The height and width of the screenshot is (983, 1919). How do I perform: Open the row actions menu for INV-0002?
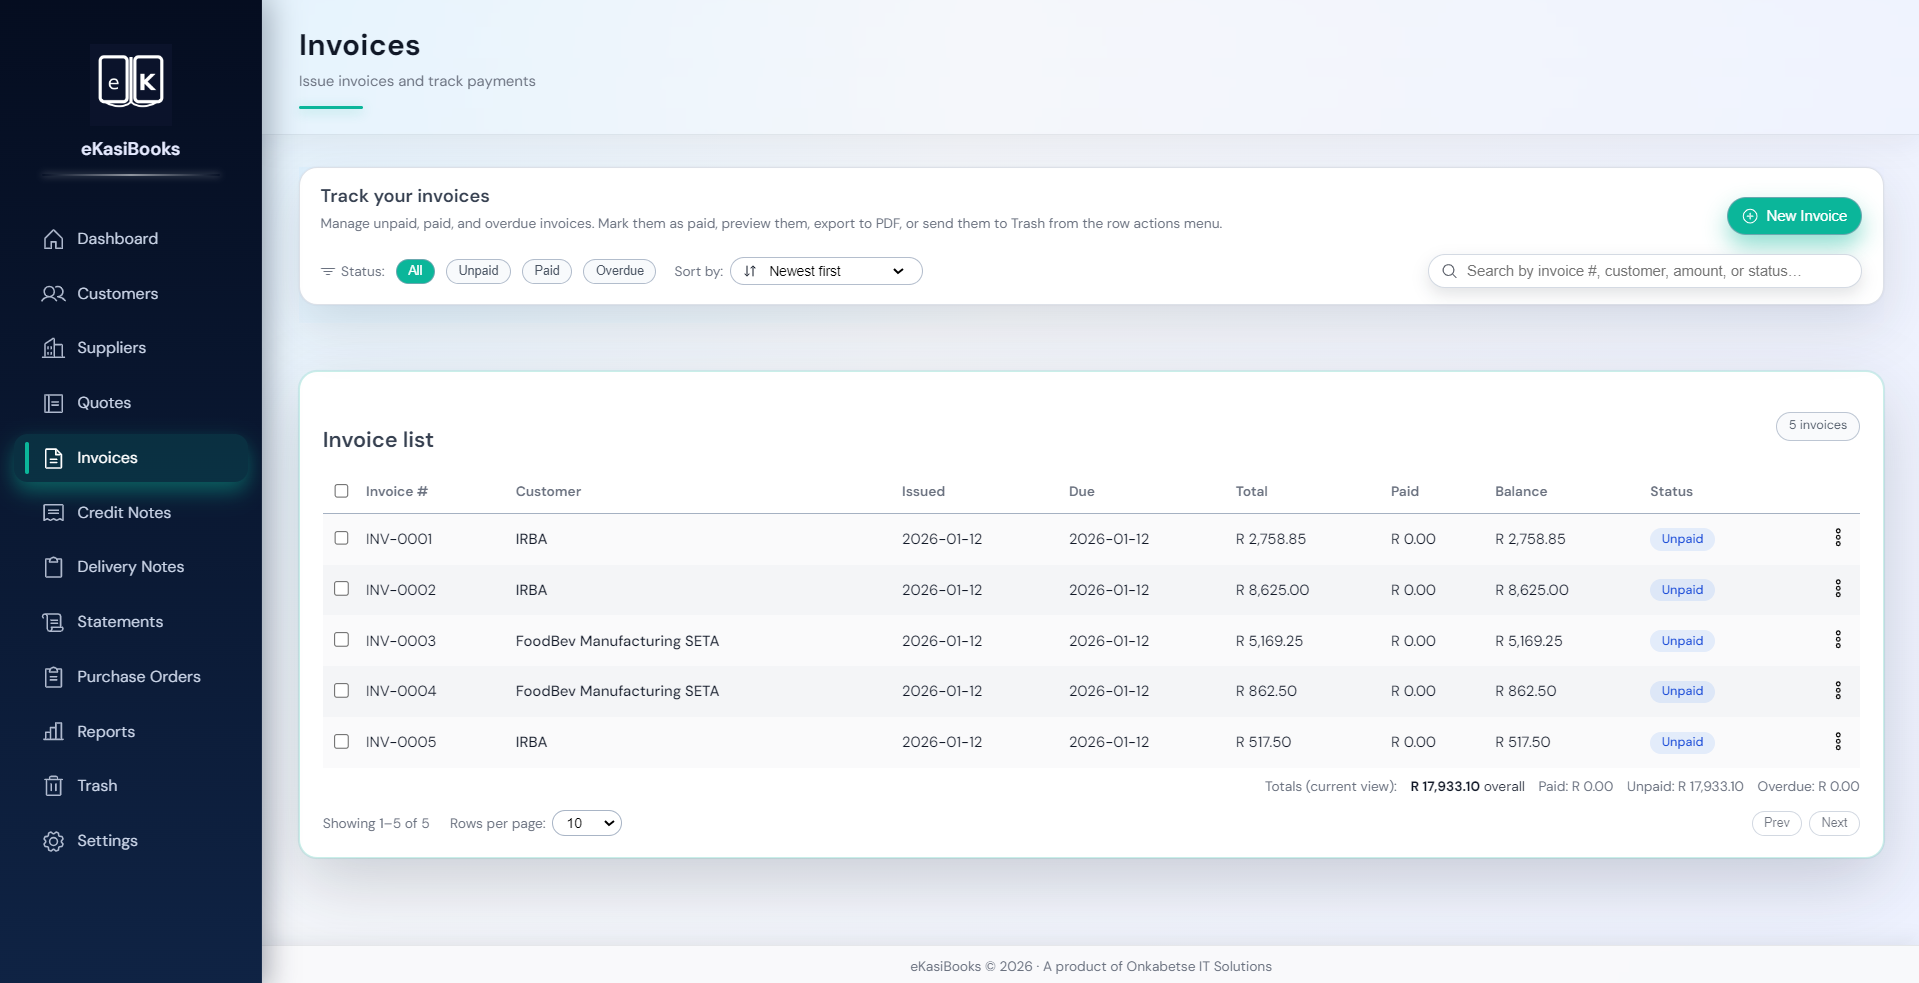pyautogui.click(x=1838, y=589)
